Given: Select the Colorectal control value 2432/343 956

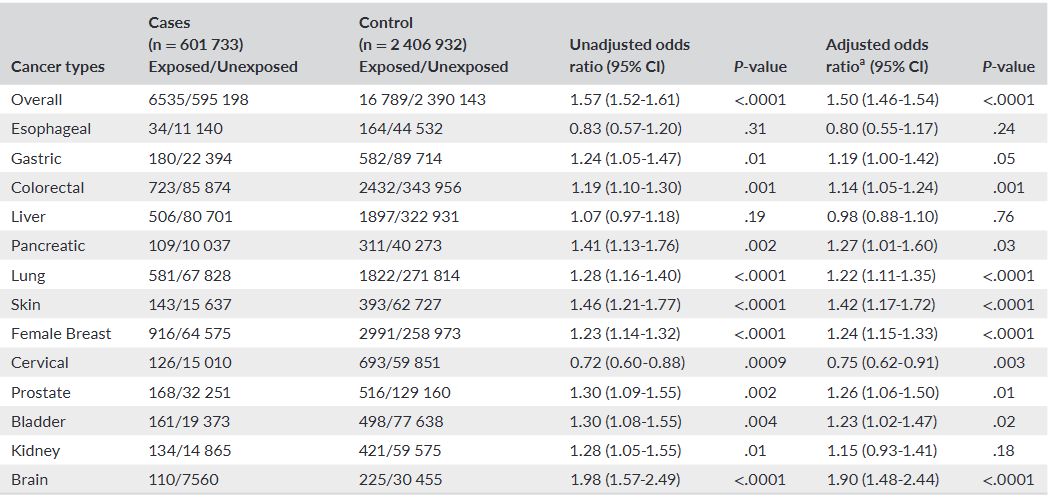Looking at the screenshot, I should tap(410, 188).
